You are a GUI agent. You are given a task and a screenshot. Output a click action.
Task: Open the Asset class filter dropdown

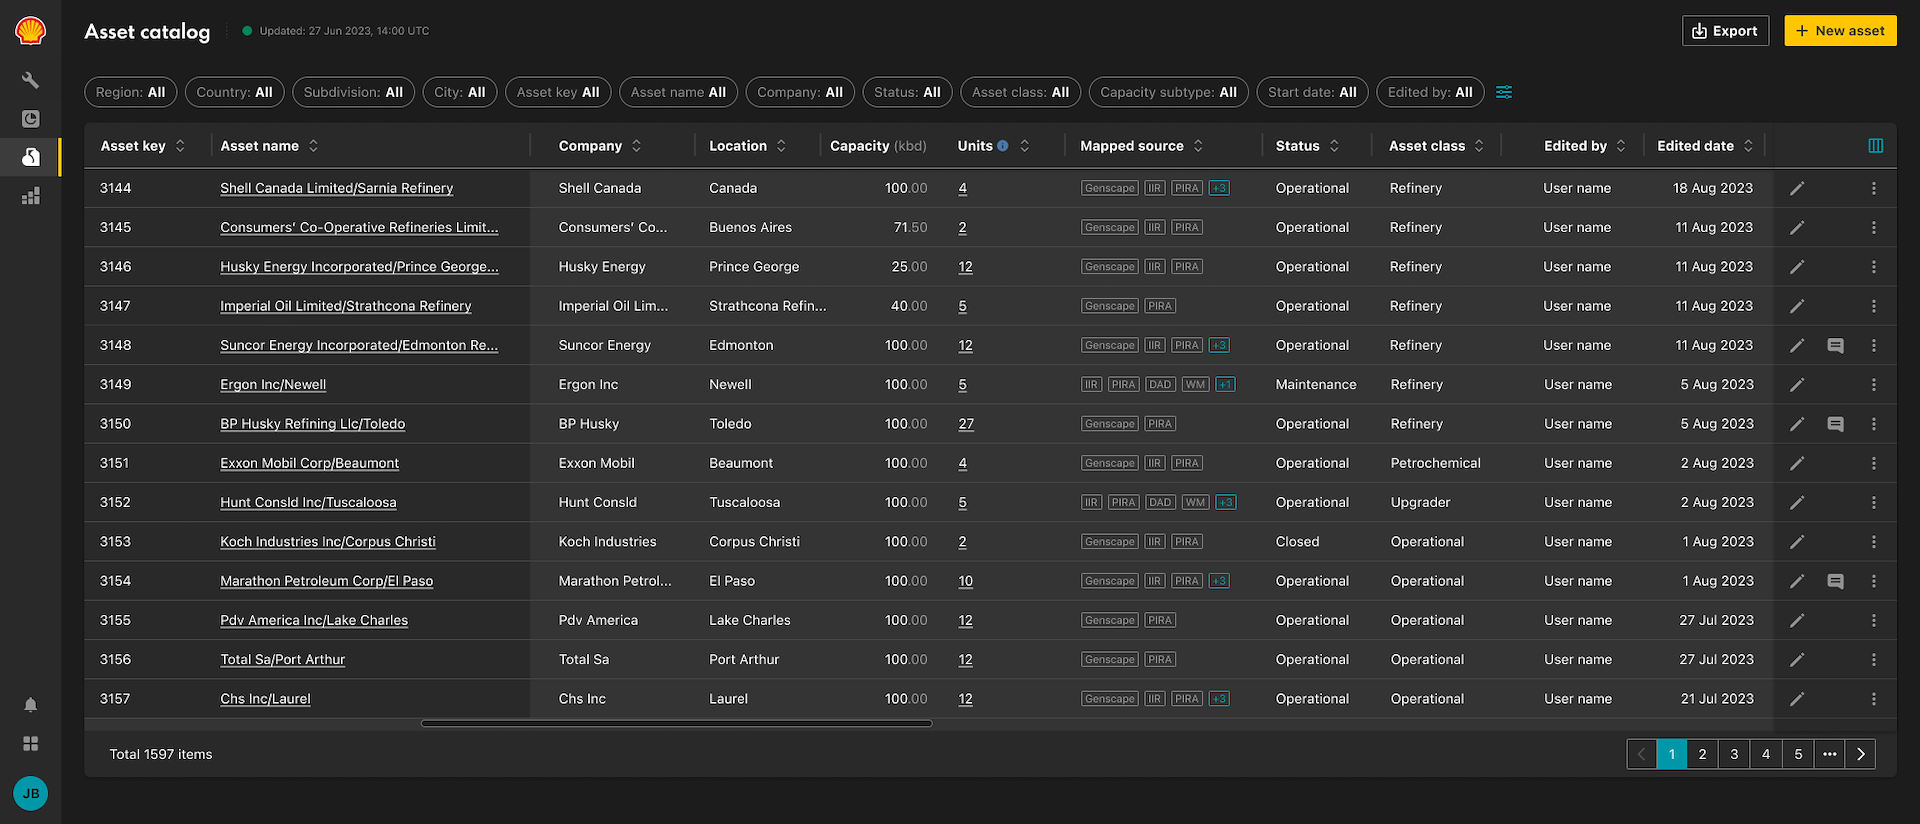pos(1021,92)
